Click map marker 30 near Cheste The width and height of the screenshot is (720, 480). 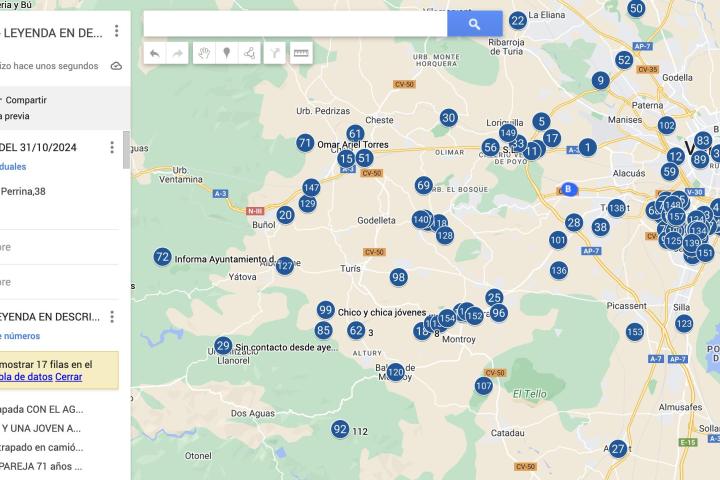[448, 118]
